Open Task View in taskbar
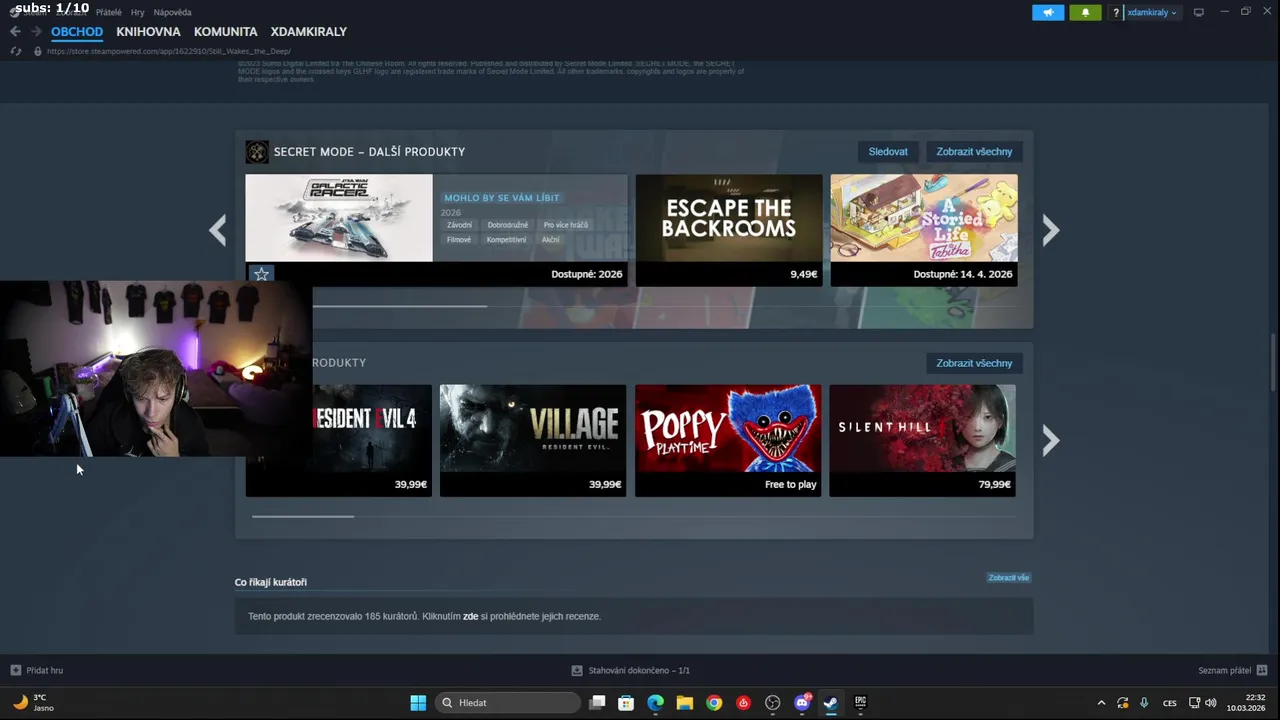1280x720 pixels. pos(597,703)
